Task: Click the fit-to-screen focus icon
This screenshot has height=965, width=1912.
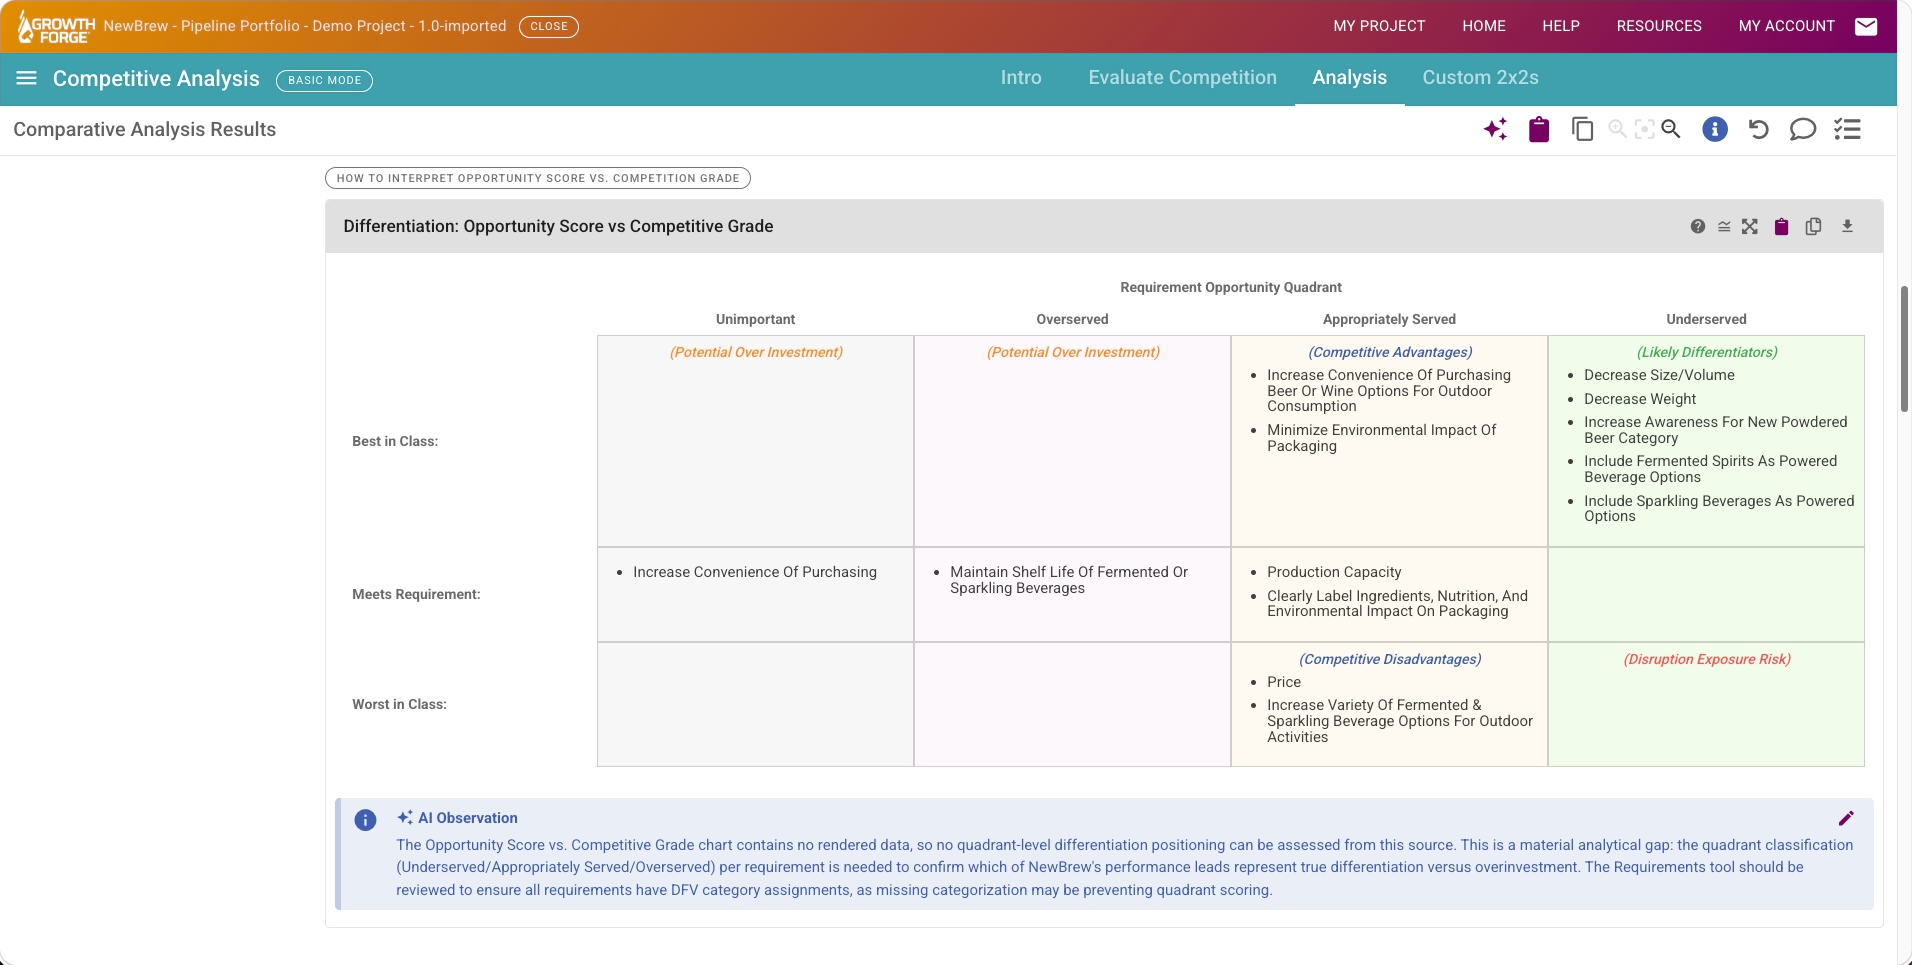Action: 1644,129
